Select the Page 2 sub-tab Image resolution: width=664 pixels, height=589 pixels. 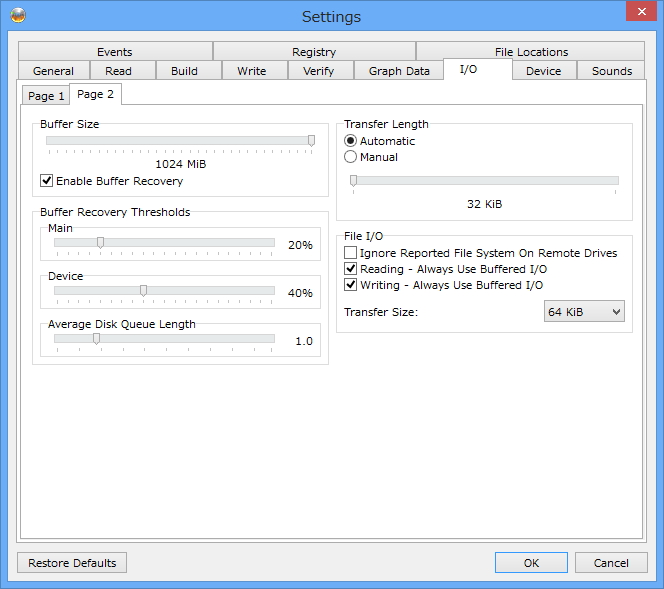(95, 94)
